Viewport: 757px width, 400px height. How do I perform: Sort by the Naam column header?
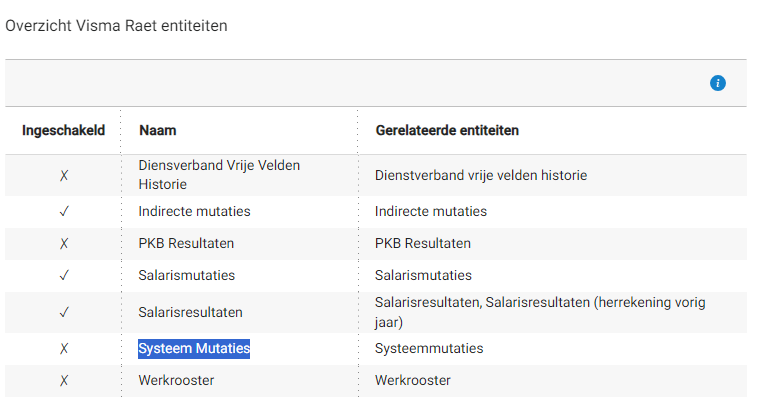[158, 131]
